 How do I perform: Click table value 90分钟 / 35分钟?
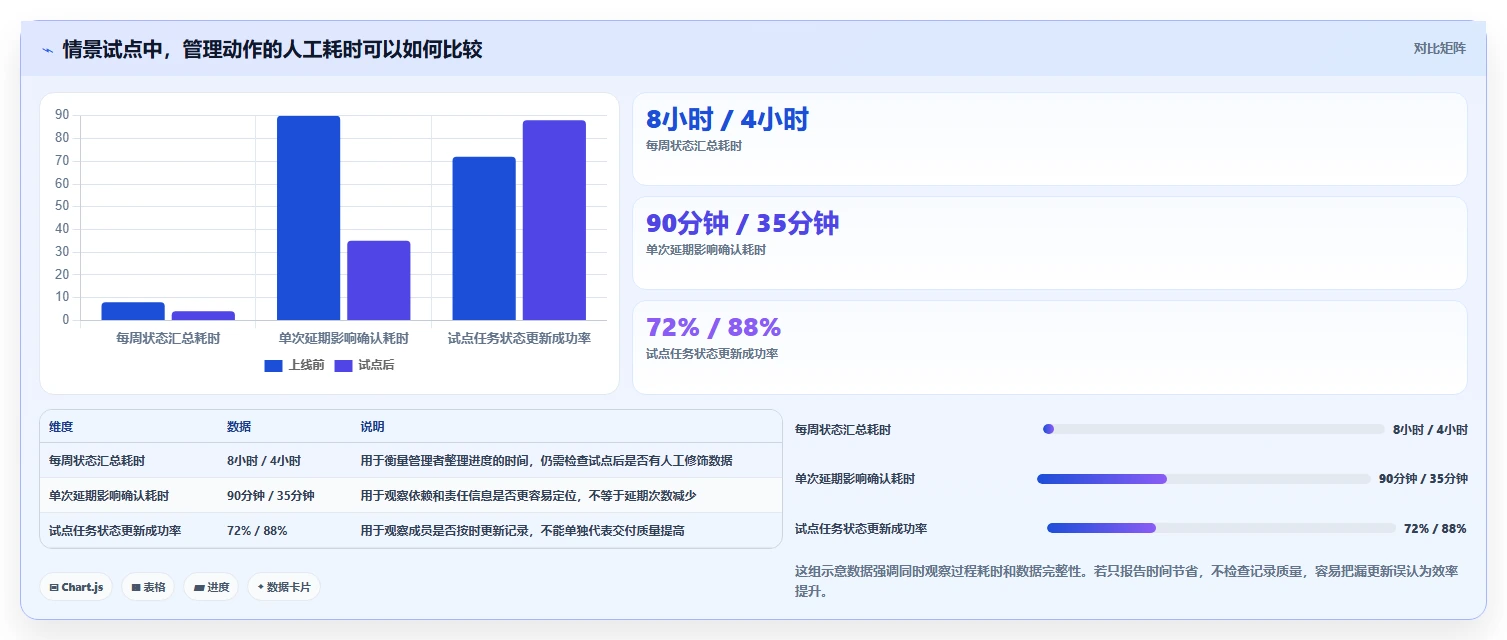click(x=271, y=496)
